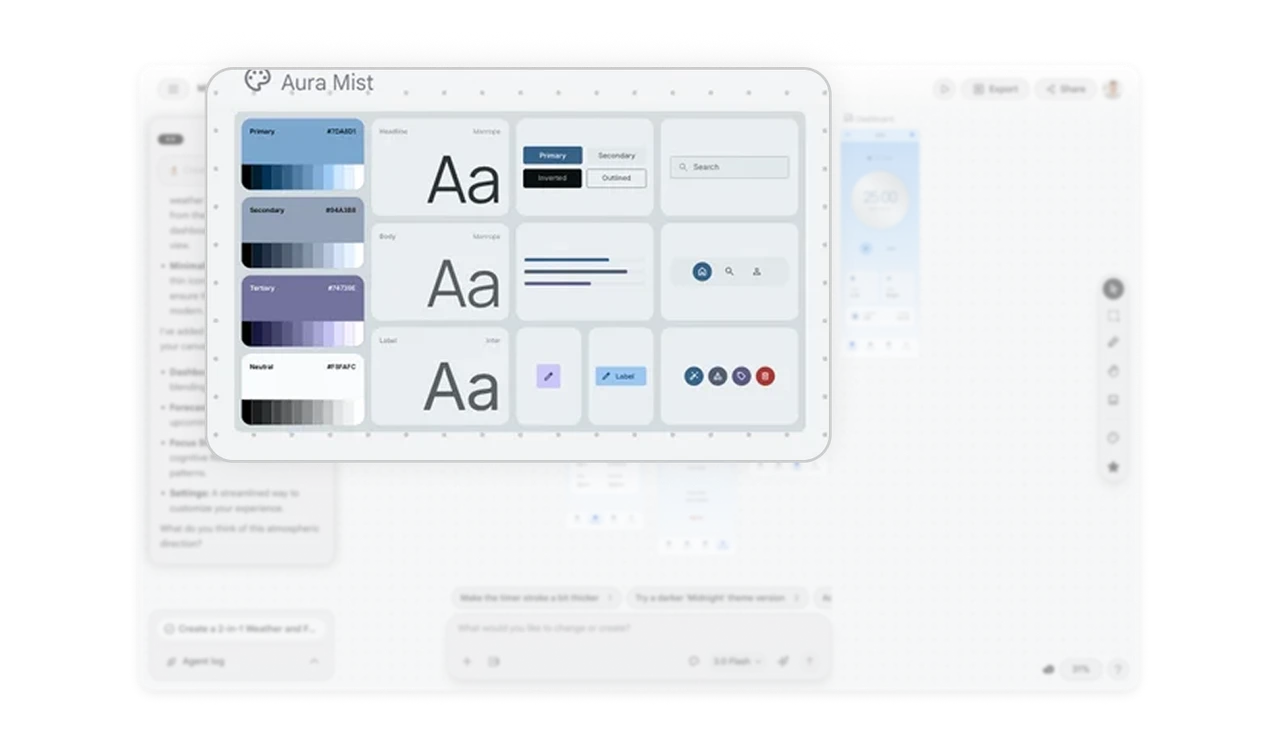Image resolution: width=1280 pixels, height=754 pixels.
Task: Click the red trash round icon
Action: 765,376
